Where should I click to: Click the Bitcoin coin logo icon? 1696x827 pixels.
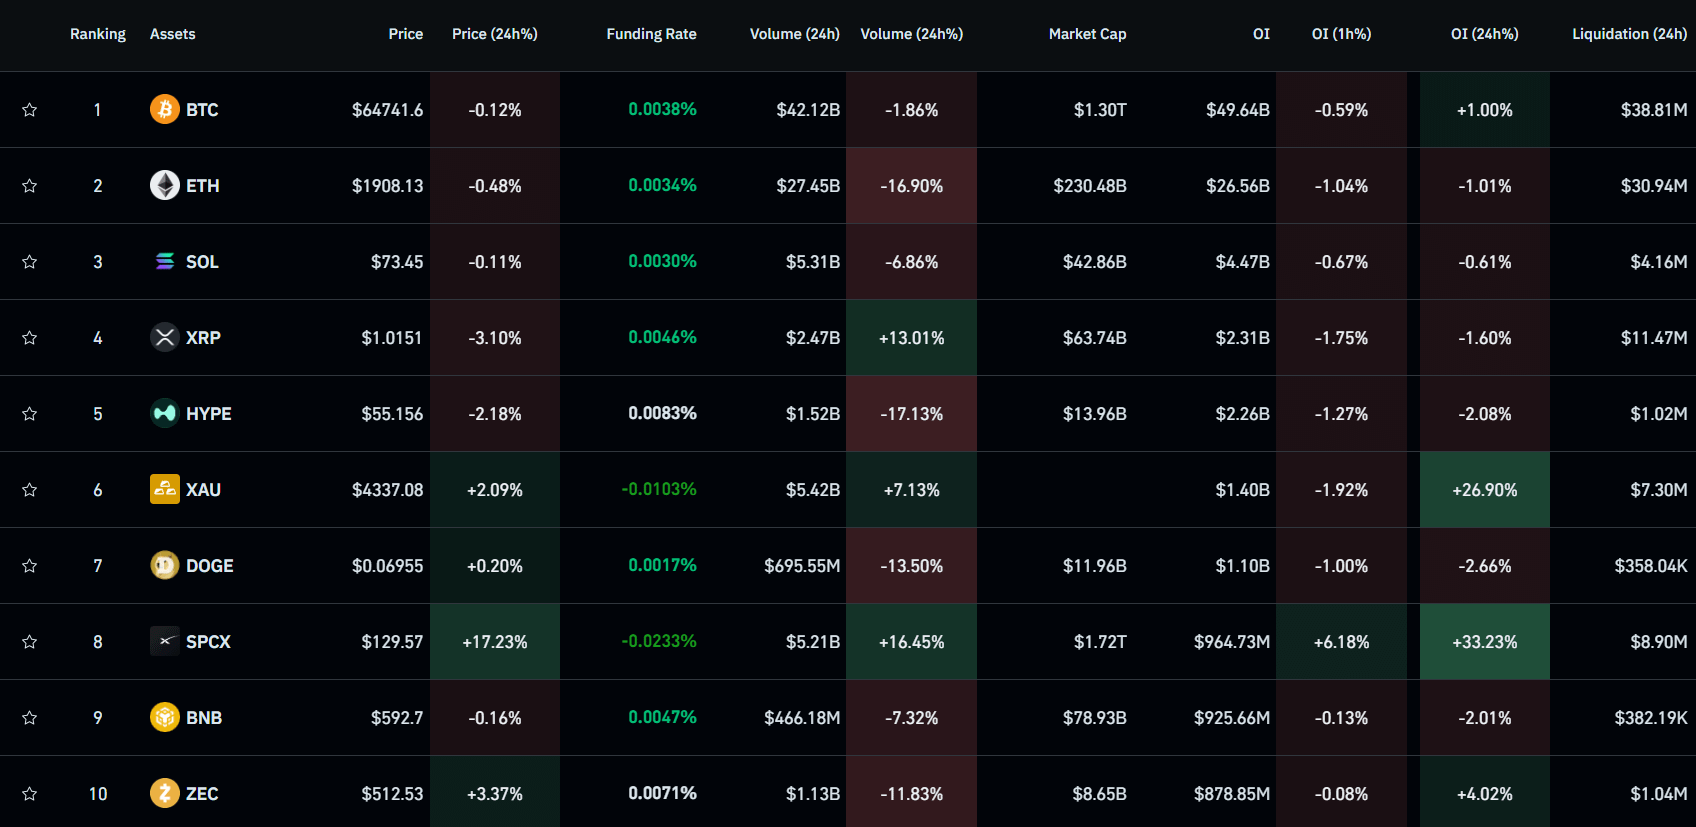point(165,109)
